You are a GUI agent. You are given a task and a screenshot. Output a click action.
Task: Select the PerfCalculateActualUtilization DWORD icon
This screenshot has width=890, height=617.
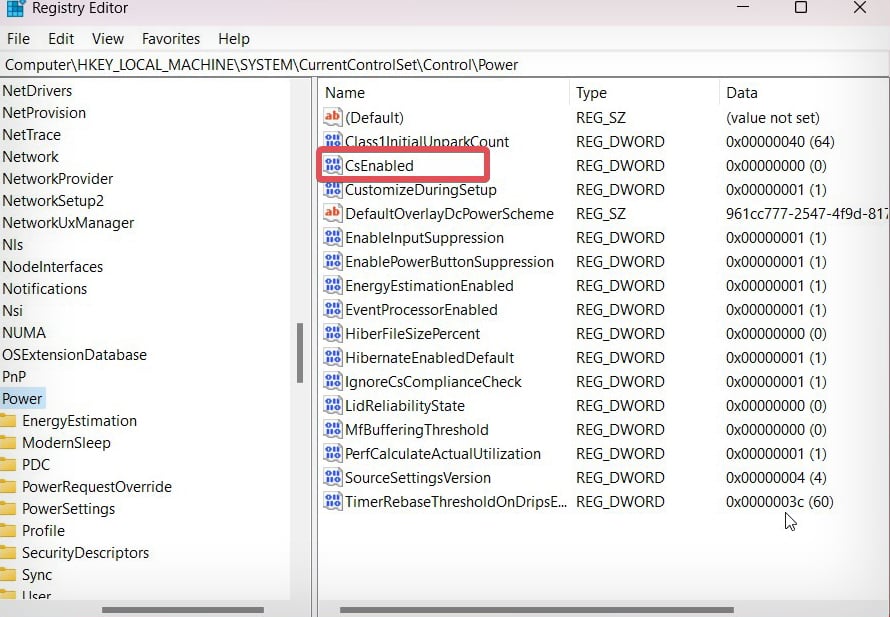[333, 453]
